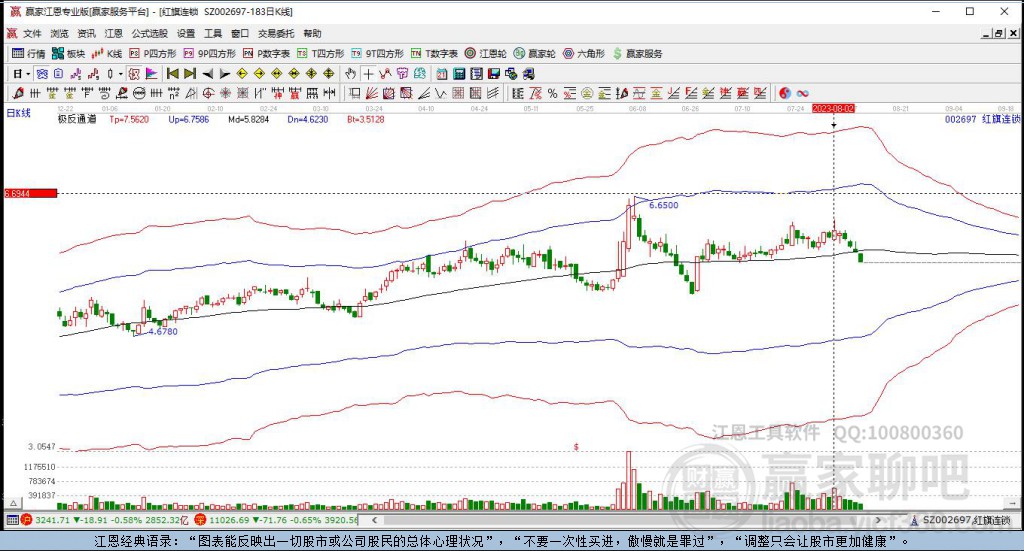Click the red 2023-08-02 date marker
Screen dimensions: 1024x551
(x=833, y=107)
